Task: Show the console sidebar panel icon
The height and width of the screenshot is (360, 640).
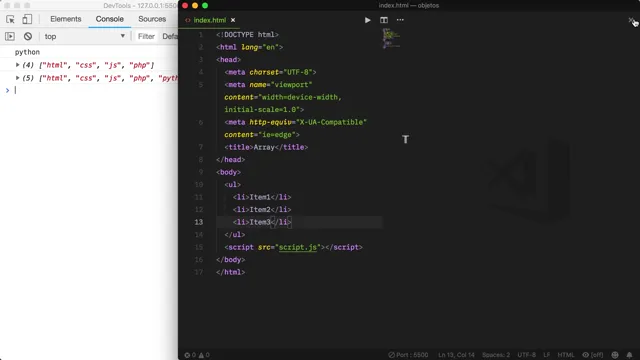Action: point(10,36)
